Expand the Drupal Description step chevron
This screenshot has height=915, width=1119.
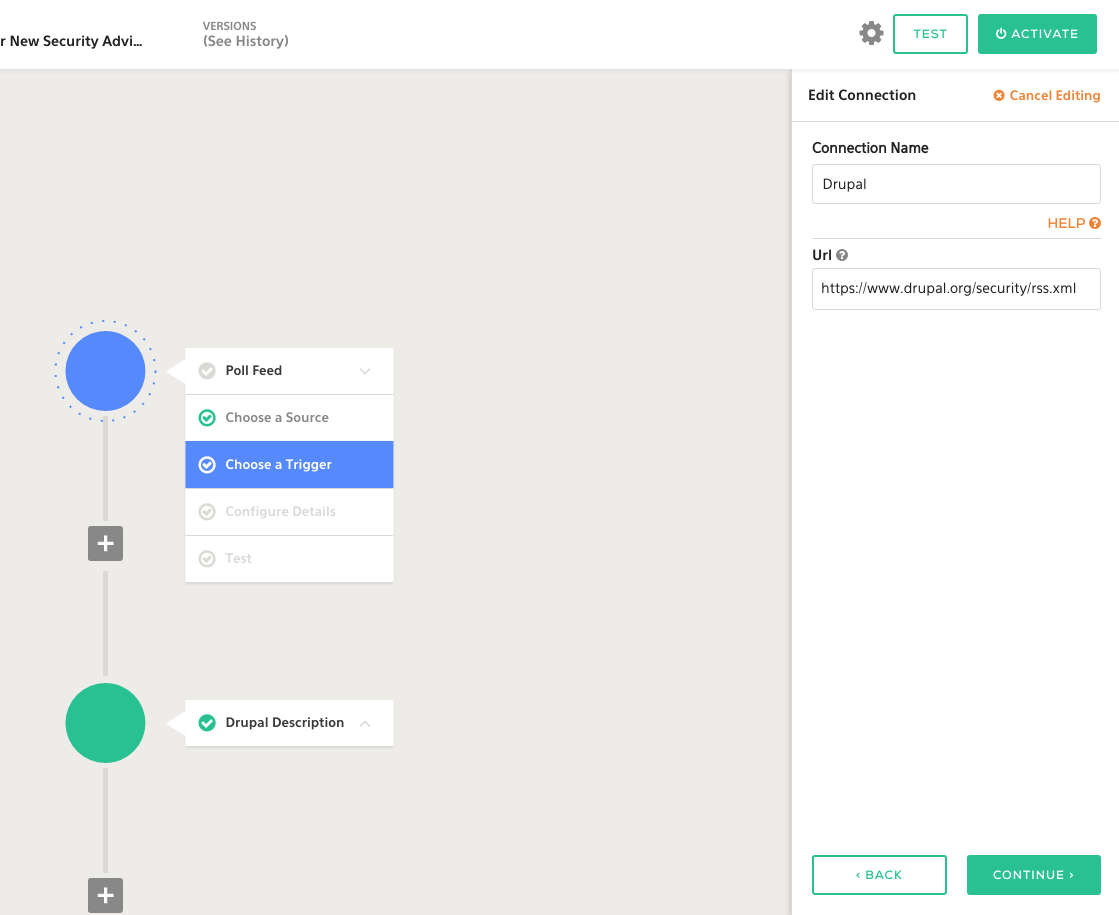tap(365, 723)
